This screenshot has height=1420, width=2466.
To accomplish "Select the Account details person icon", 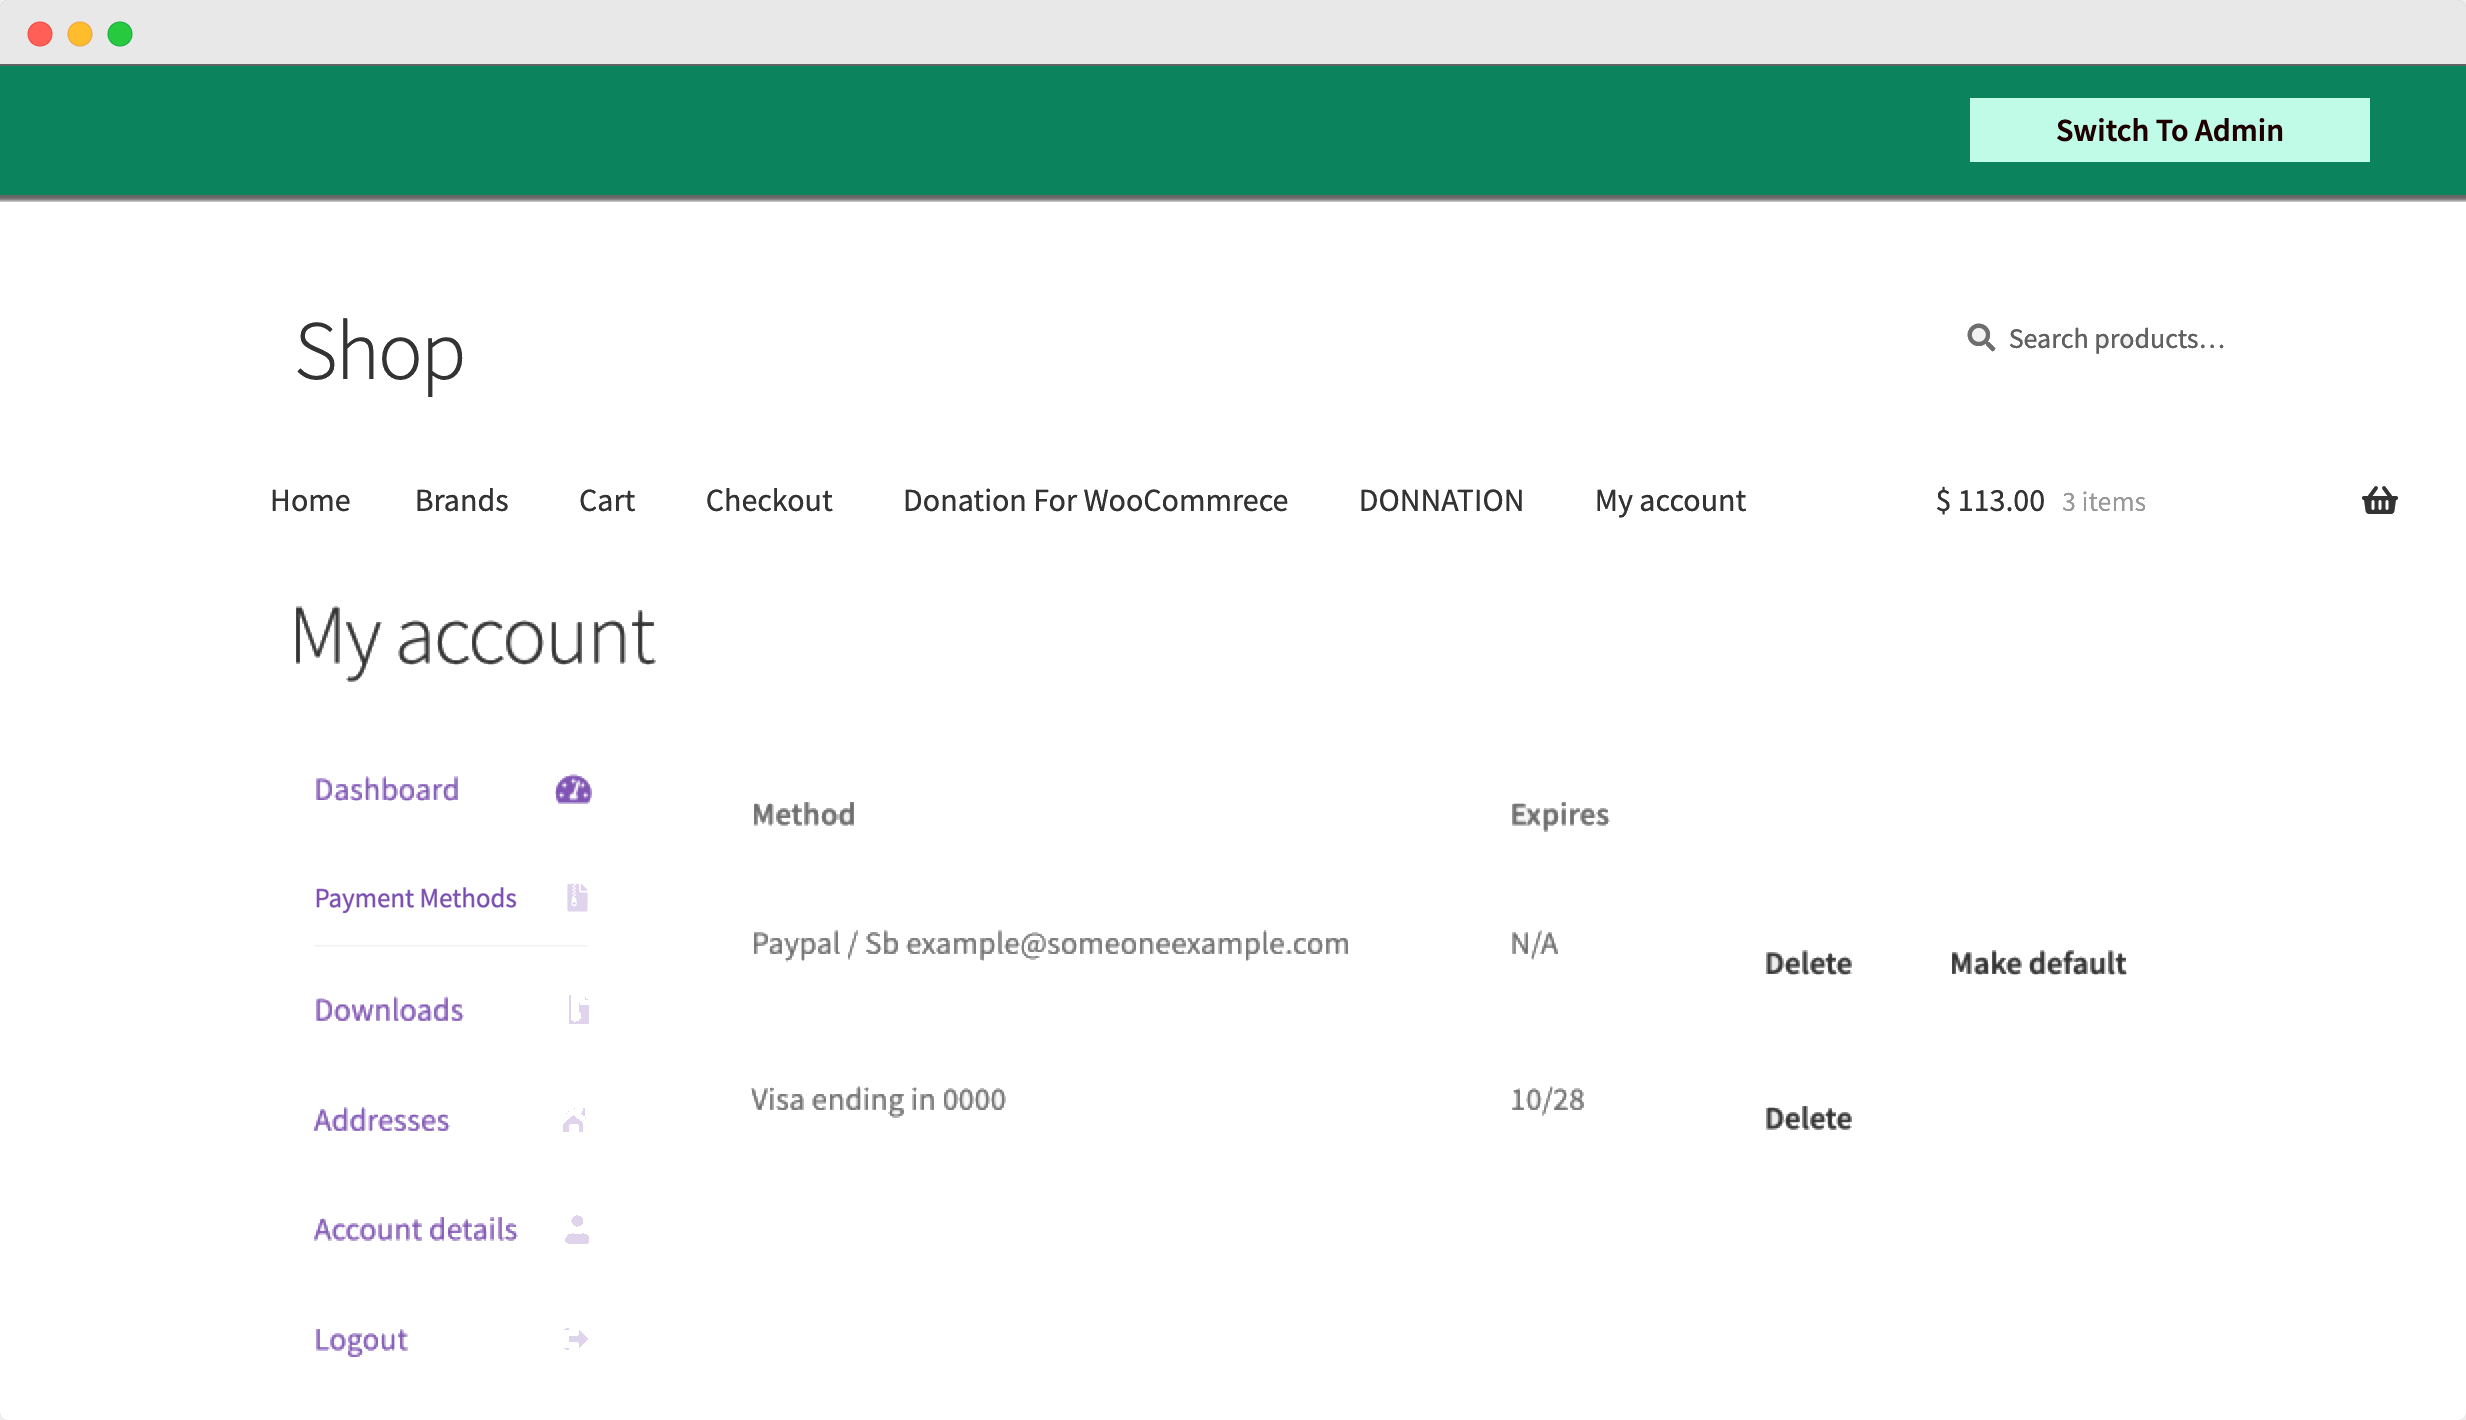I will pos(575,1228).
